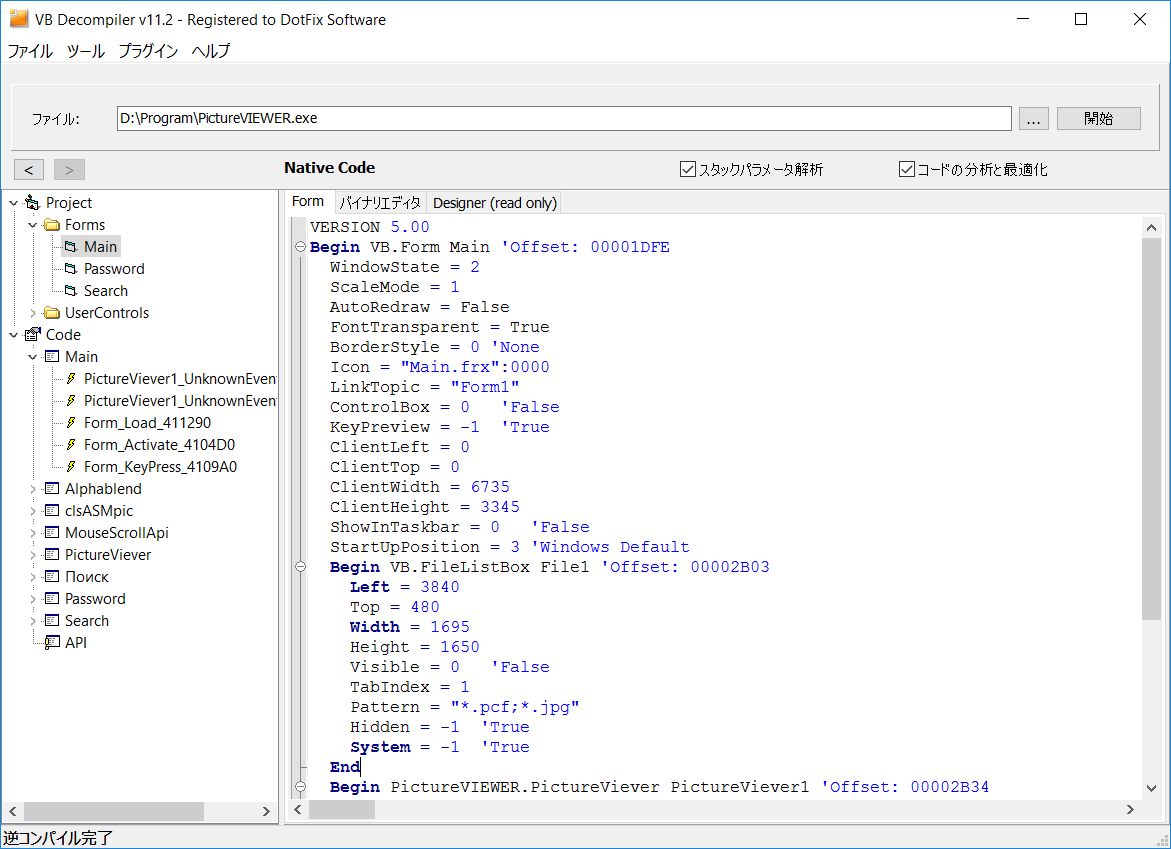Click the clsASMpic module icon
Screen dimensions: 1171x849
pos(52,511)
